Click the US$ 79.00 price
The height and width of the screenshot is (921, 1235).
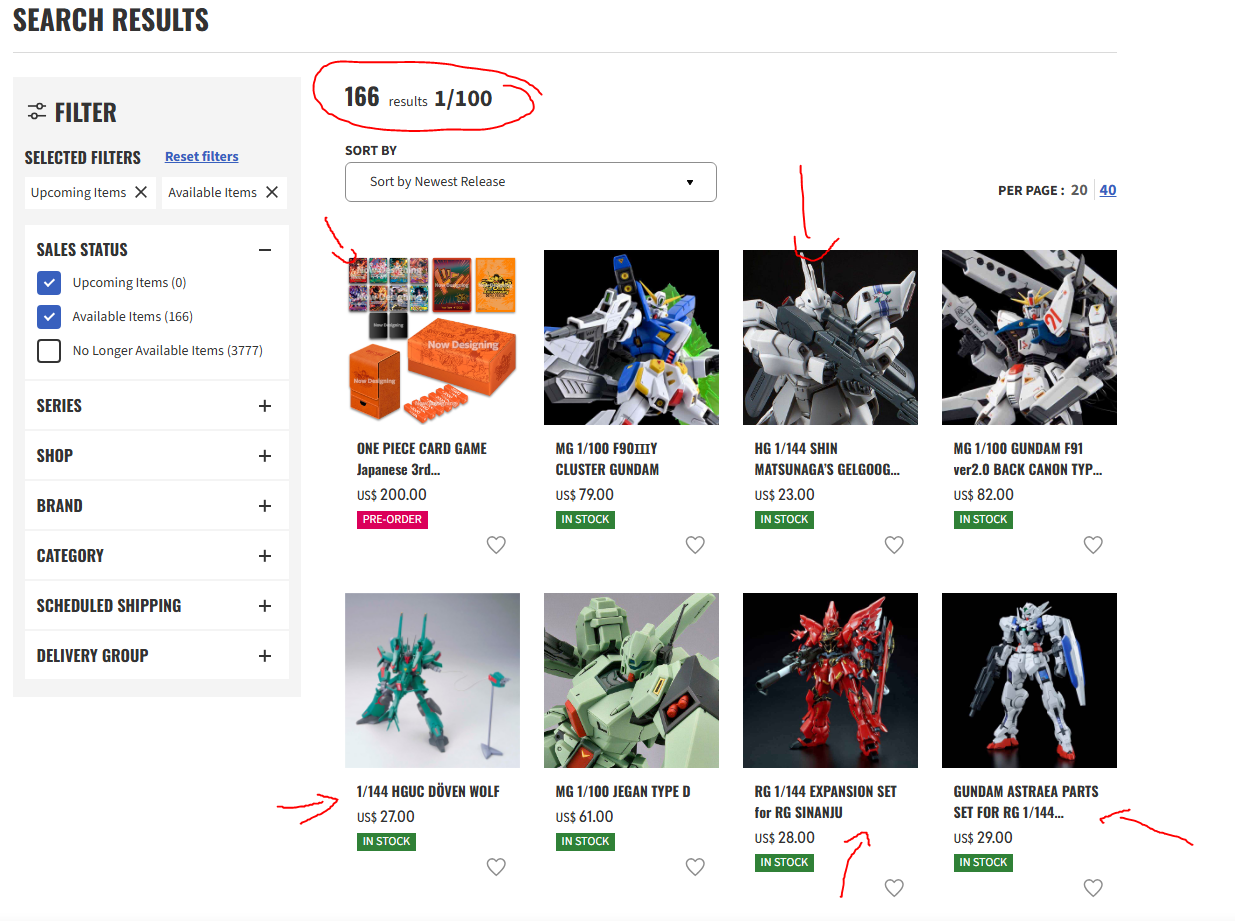585,495
